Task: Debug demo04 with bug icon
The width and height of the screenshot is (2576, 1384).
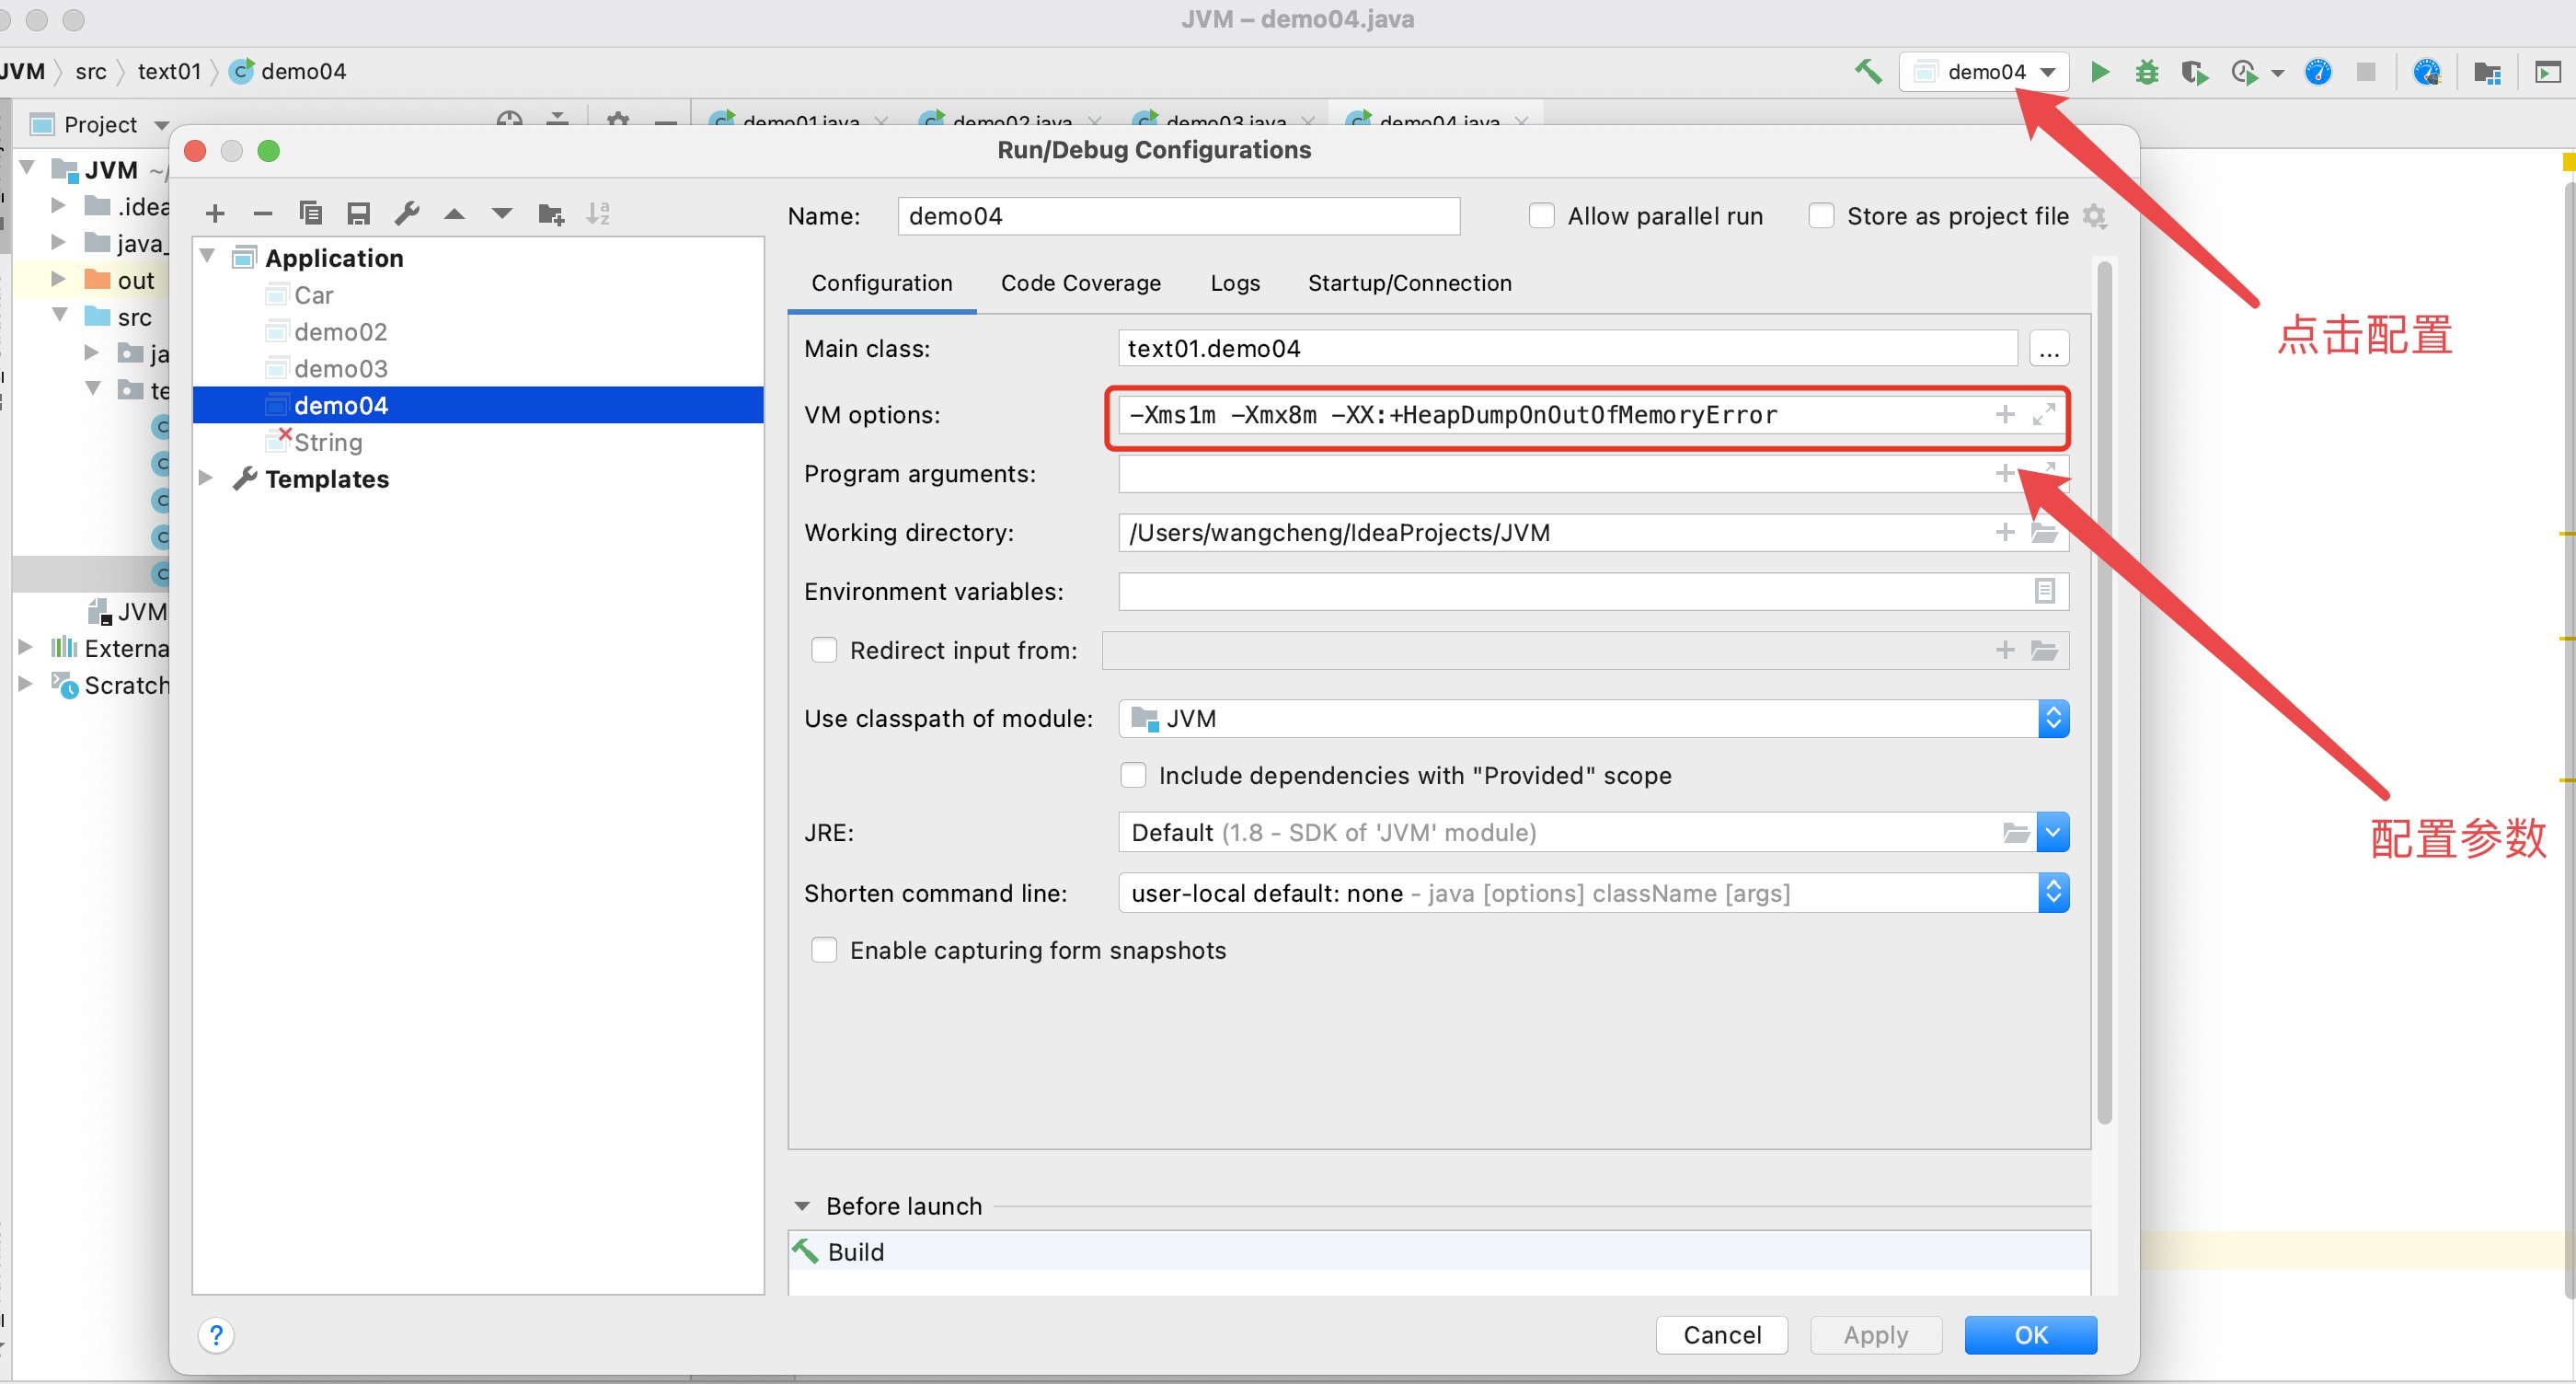Action: coord(2147,72)
